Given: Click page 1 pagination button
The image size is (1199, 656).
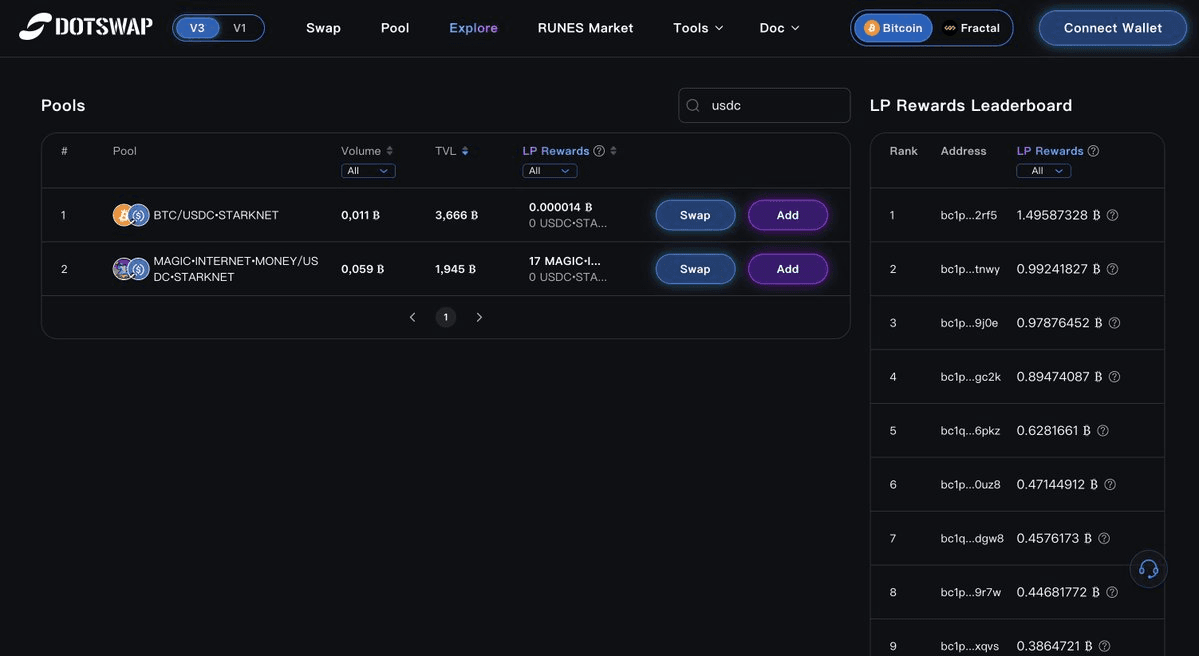Looking at the screenshot, I should click(446, 317).
